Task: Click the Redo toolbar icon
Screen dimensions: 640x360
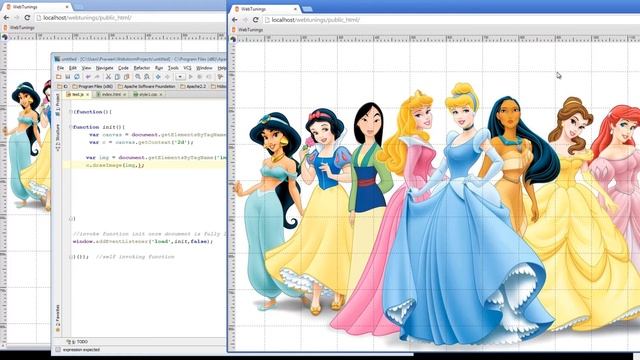Action: tap(97, 77)
